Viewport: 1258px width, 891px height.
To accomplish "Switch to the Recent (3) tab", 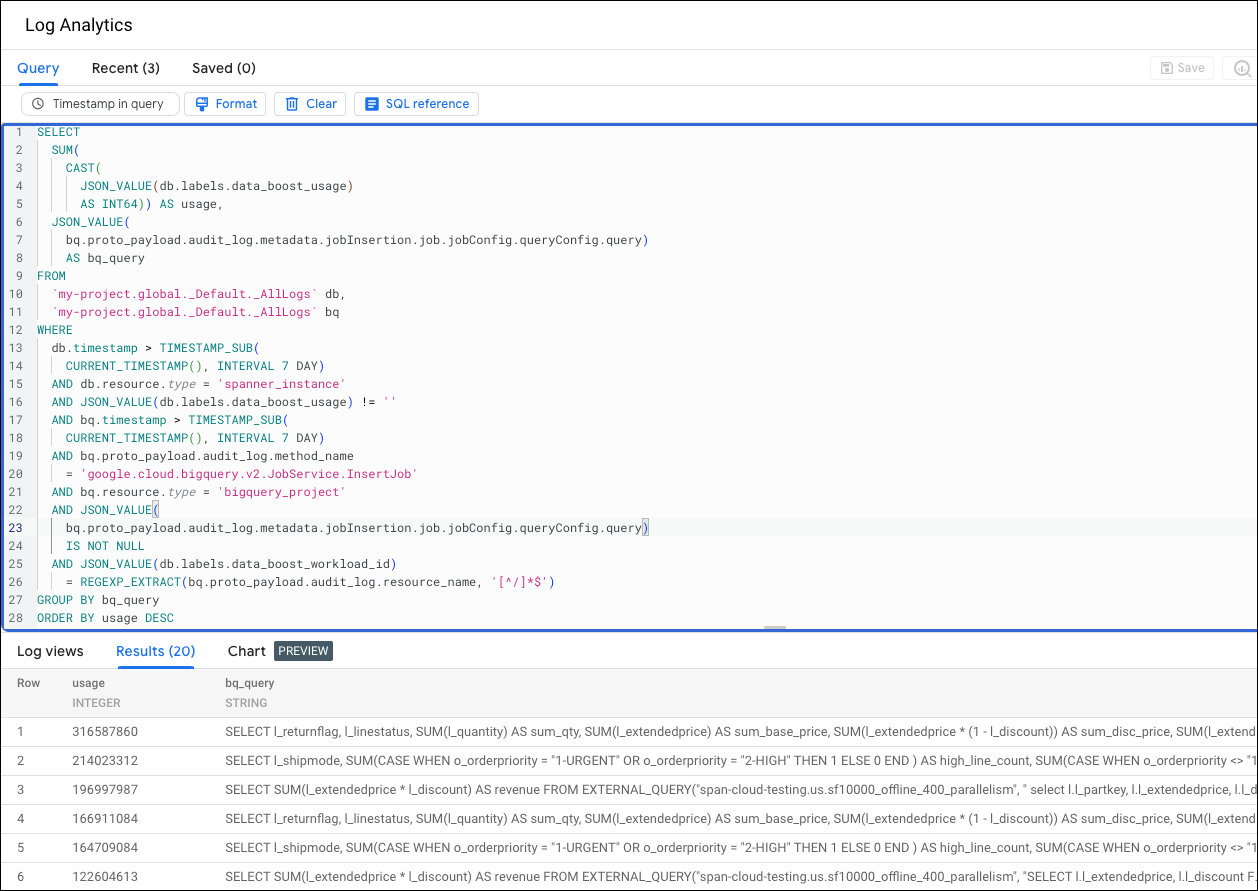I will (125, 68).
